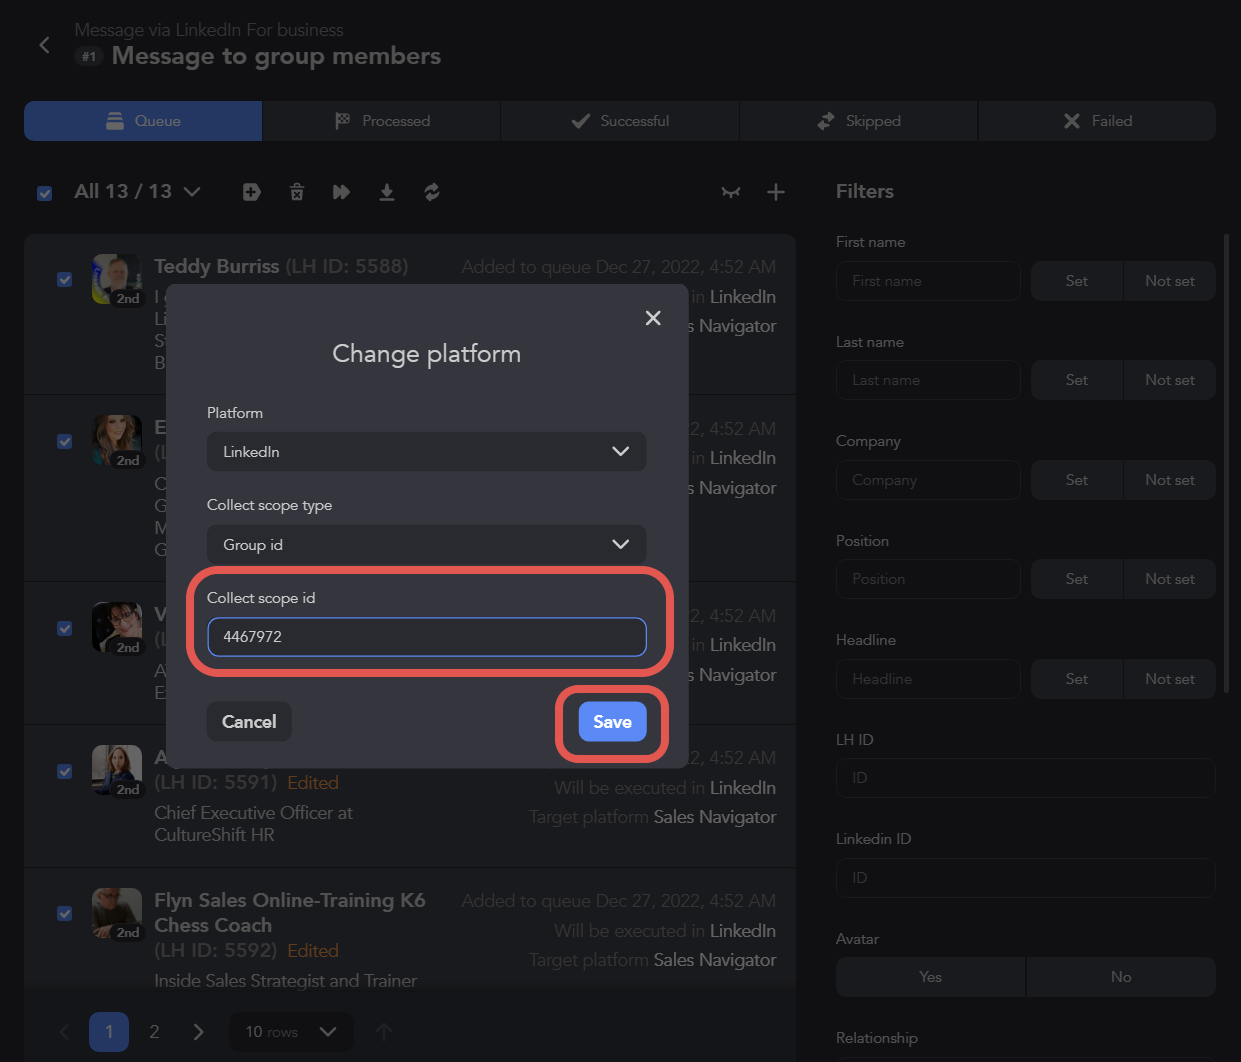Click the Cancel button
The height and width of the screenshot is (1062, 1241).
click(249, 722)
